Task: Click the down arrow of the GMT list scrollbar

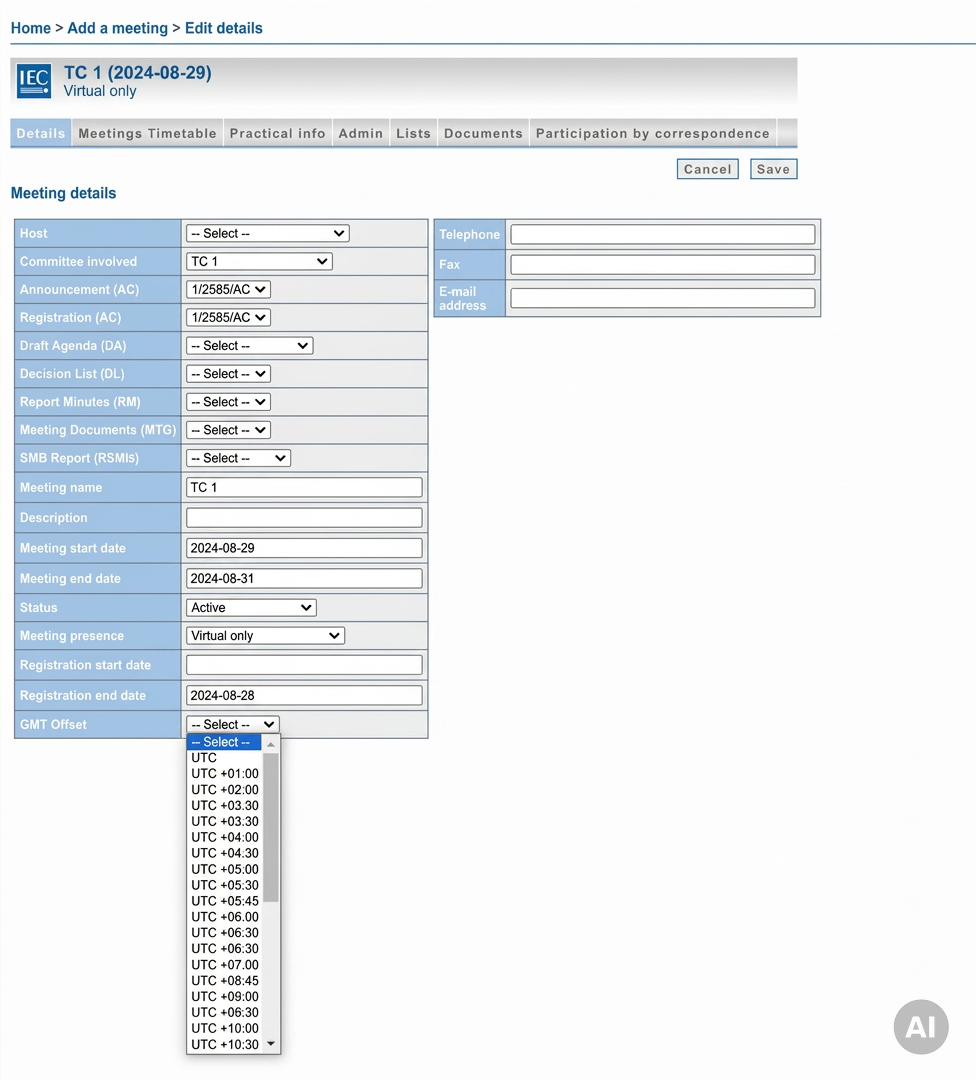Action: pyautogui.click(x=271, y=1044)
